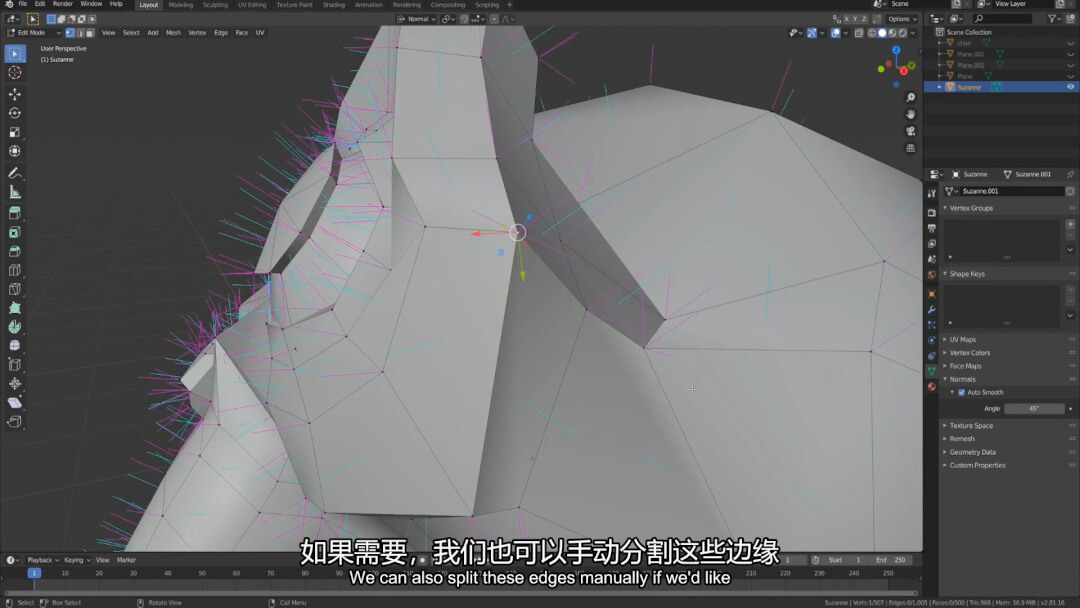
Task: Select the Smooth vertices tool
Action: click(14, 346)
